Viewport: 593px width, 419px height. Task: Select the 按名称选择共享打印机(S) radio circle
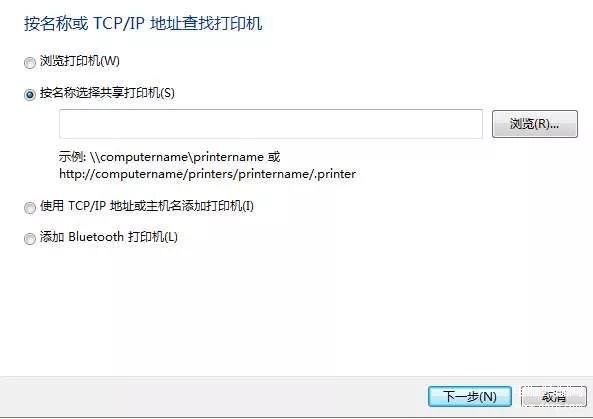click(x=29, y=94)
